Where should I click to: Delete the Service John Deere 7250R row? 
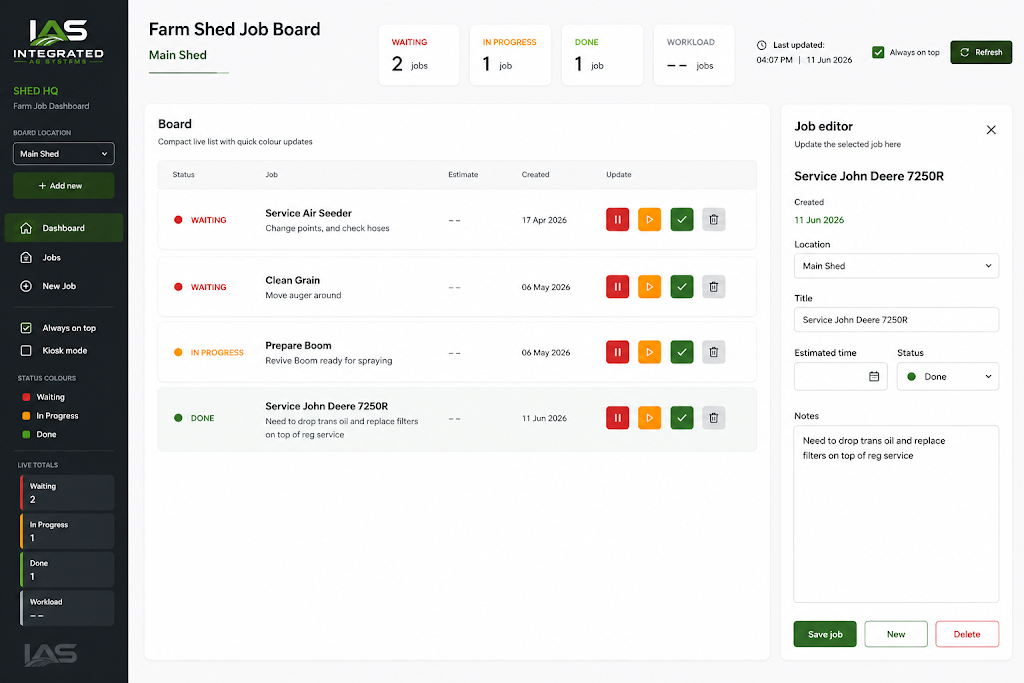coord(714,418)
